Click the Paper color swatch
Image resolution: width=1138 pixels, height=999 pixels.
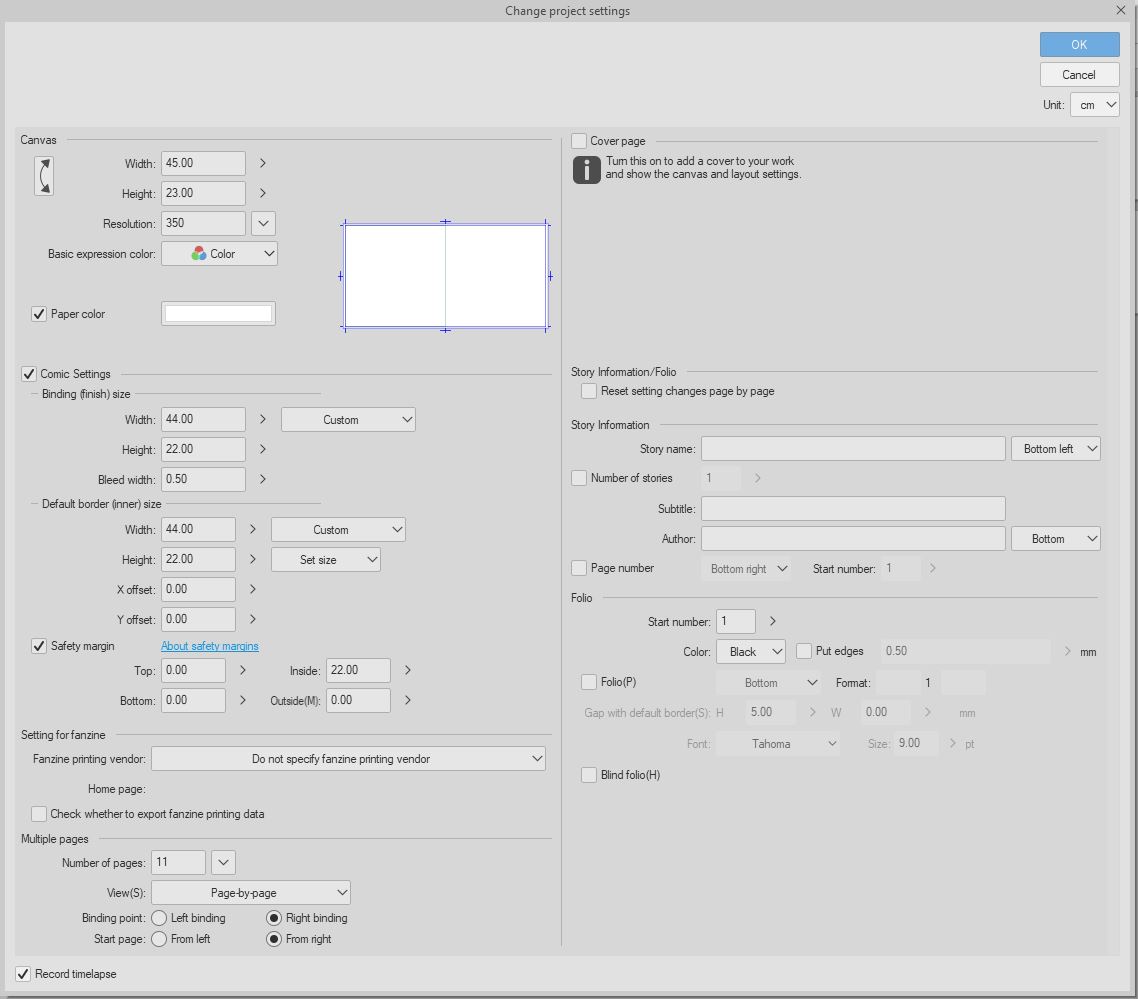click(x=218, y=314)
